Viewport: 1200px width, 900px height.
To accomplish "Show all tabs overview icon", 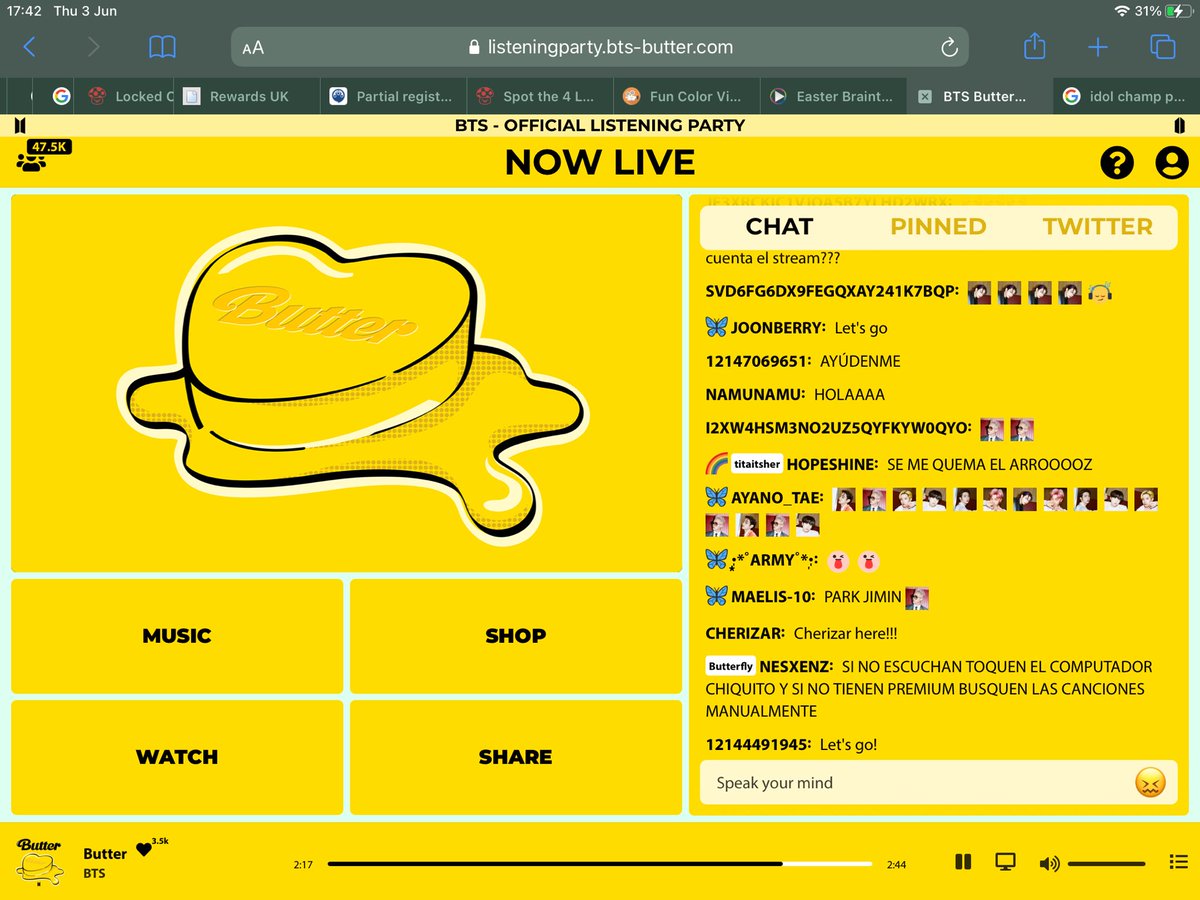I will click(1162, 47).
